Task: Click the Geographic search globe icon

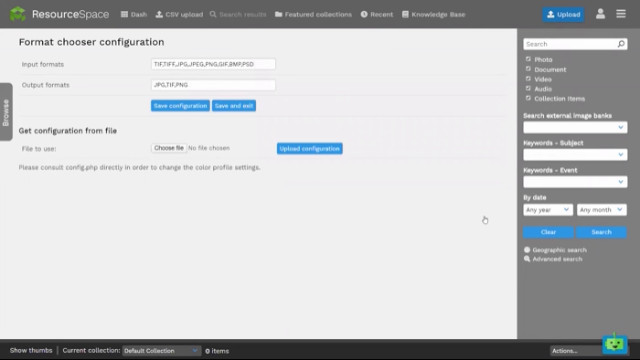Action: coord(527,250)
